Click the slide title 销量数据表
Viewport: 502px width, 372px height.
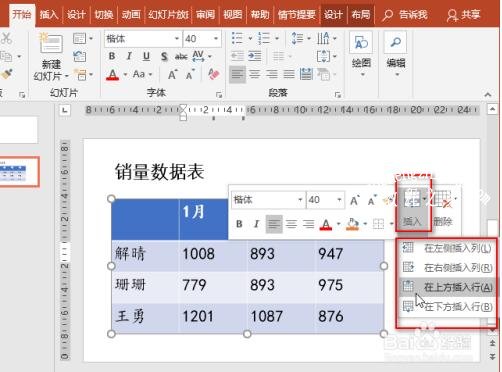point(159,172)
